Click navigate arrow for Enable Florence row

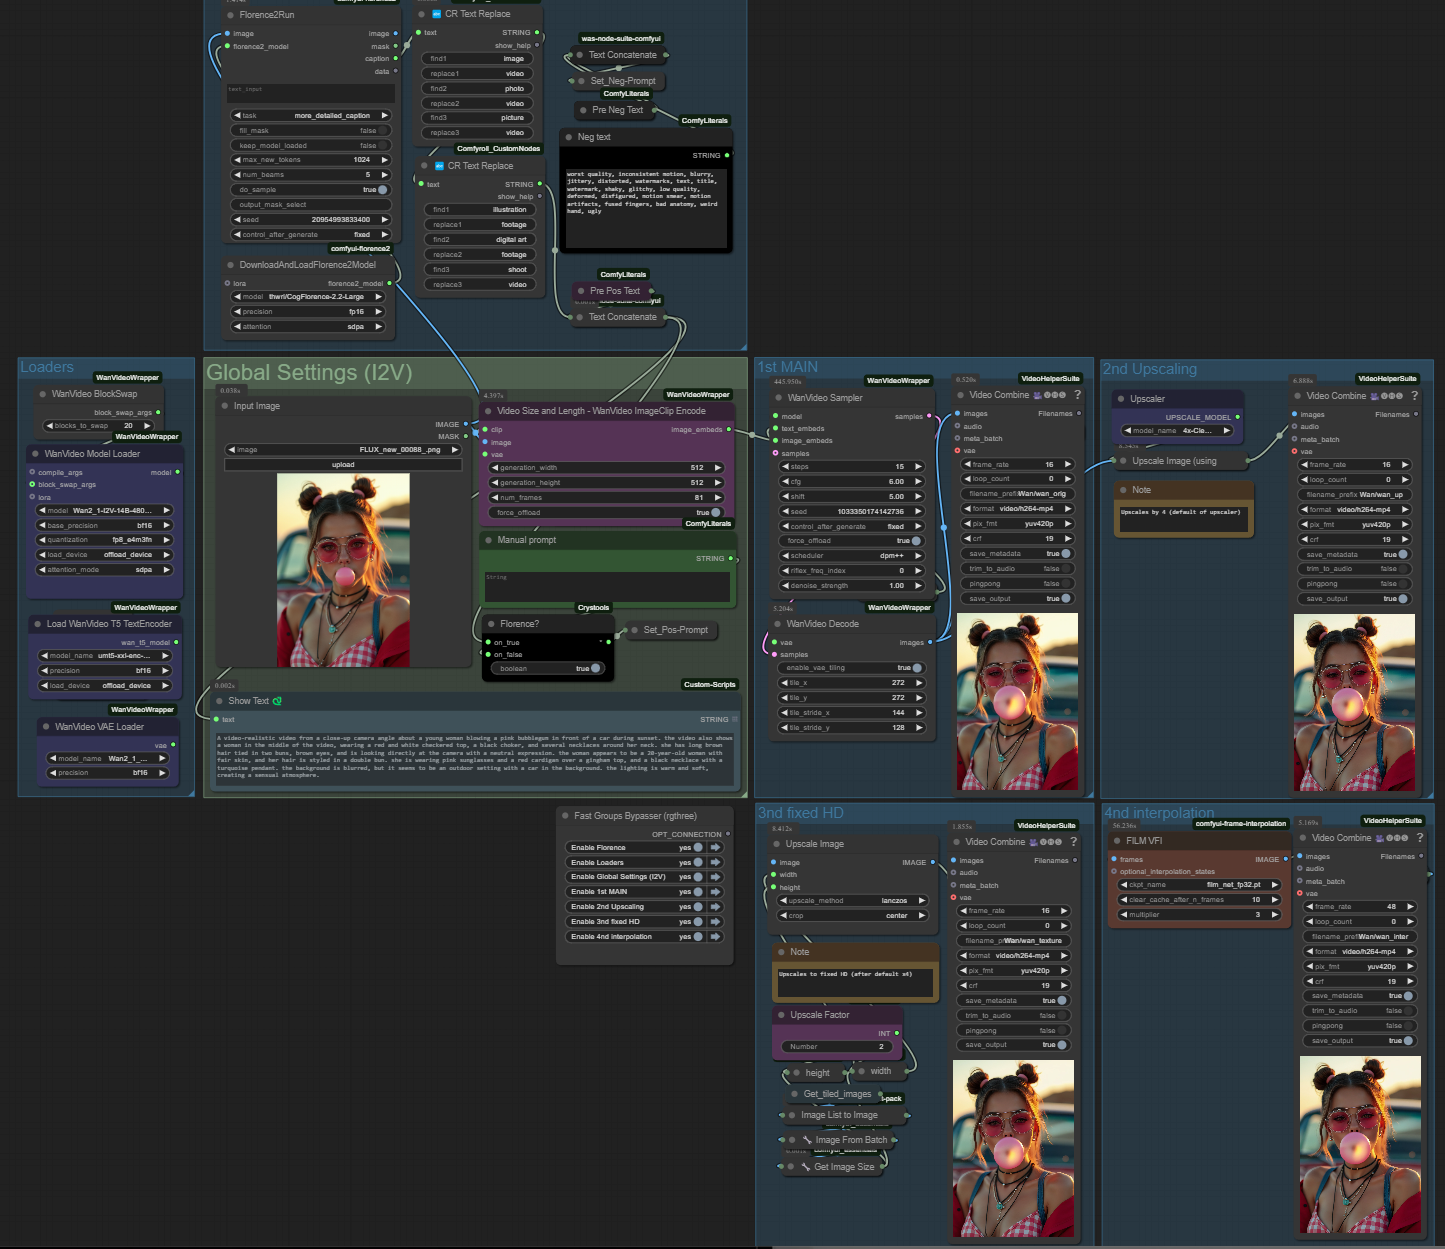716,847
